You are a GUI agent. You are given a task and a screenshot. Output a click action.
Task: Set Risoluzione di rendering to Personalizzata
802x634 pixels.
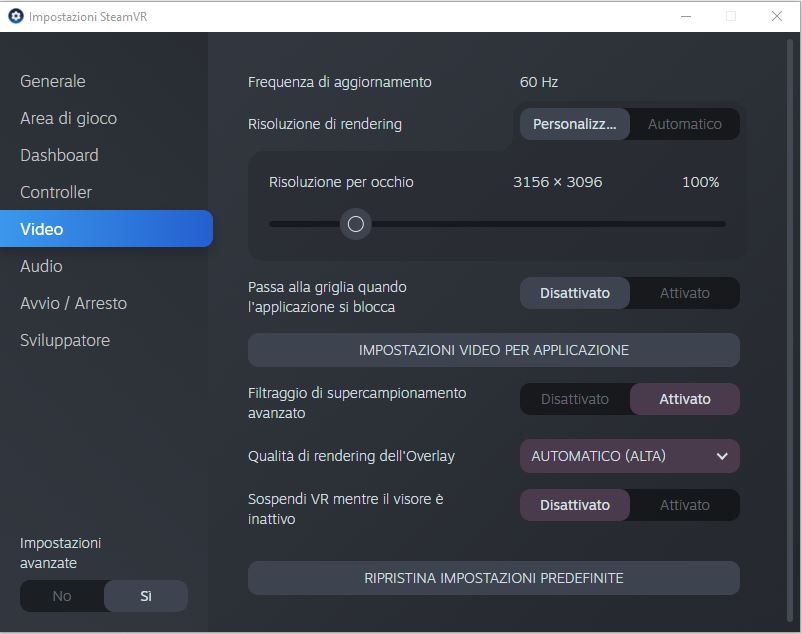(x=575, y=124)
